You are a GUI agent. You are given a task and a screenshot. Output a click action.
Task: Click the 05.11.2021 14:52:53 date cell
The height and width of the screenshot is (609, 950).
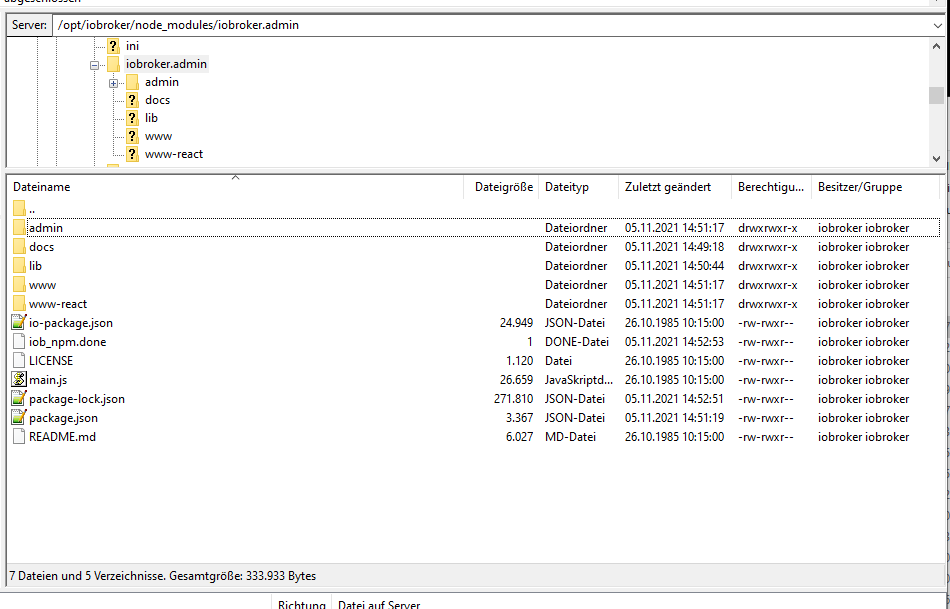(674, 342)
